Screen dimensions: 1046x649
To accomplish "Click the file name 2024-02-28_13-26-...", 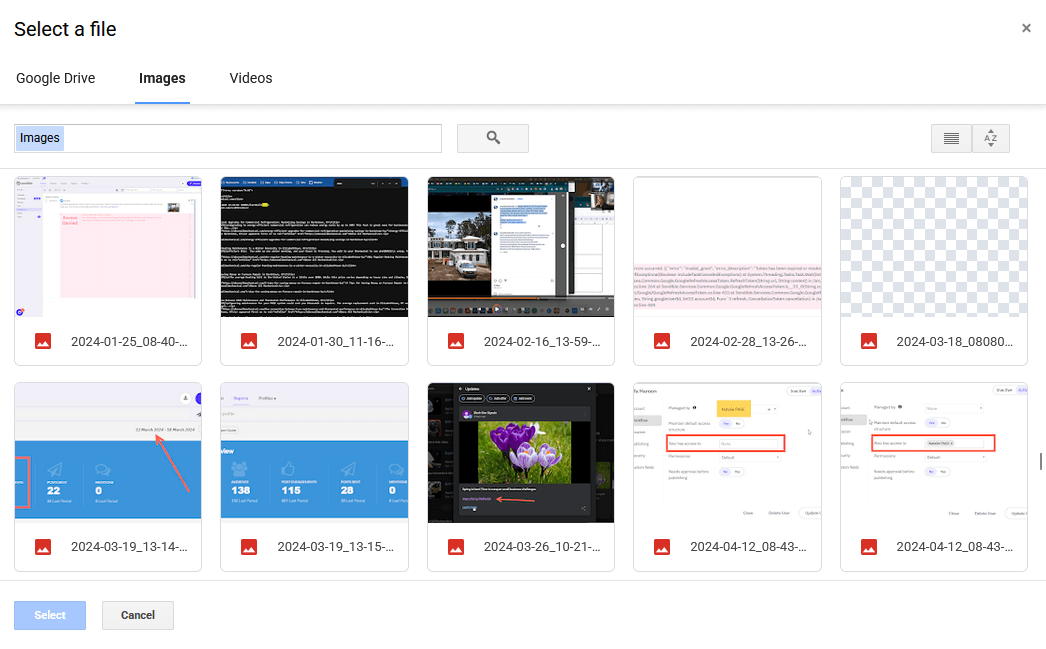I will coord(748,342).
